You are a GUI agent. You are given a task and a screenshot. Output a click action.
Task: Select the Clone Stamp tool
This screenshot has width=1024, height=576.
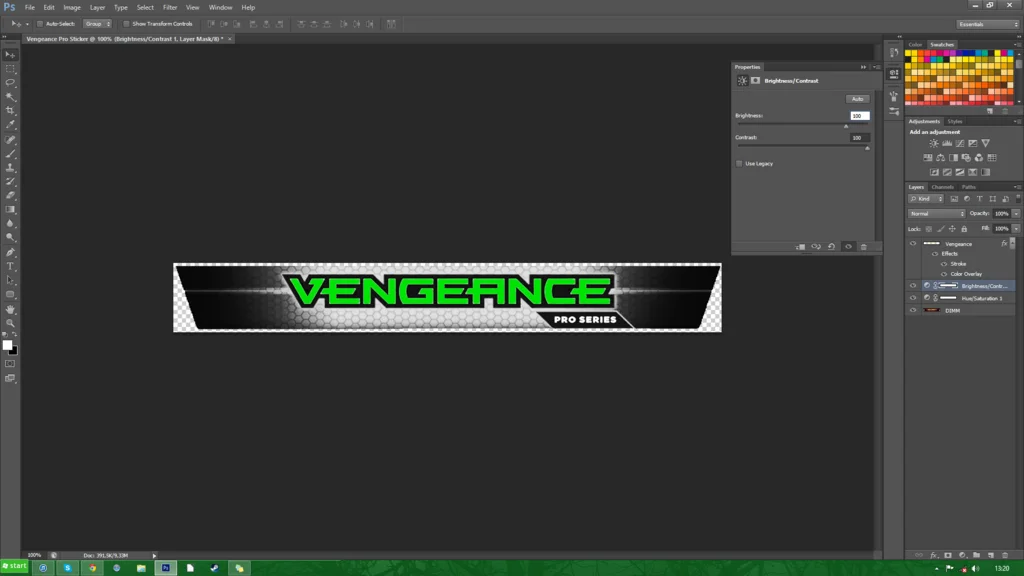coord(10,168)
